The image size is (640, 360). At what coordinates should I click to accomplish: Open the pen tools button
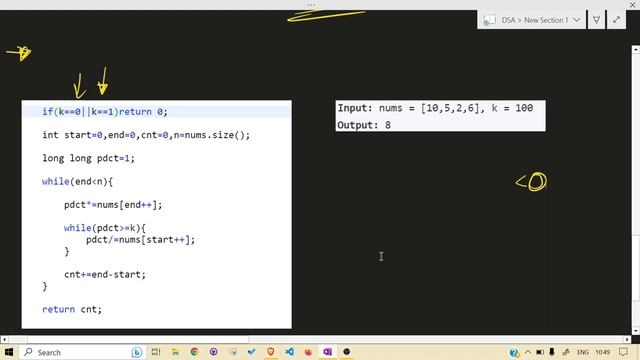tap(596, 20)
